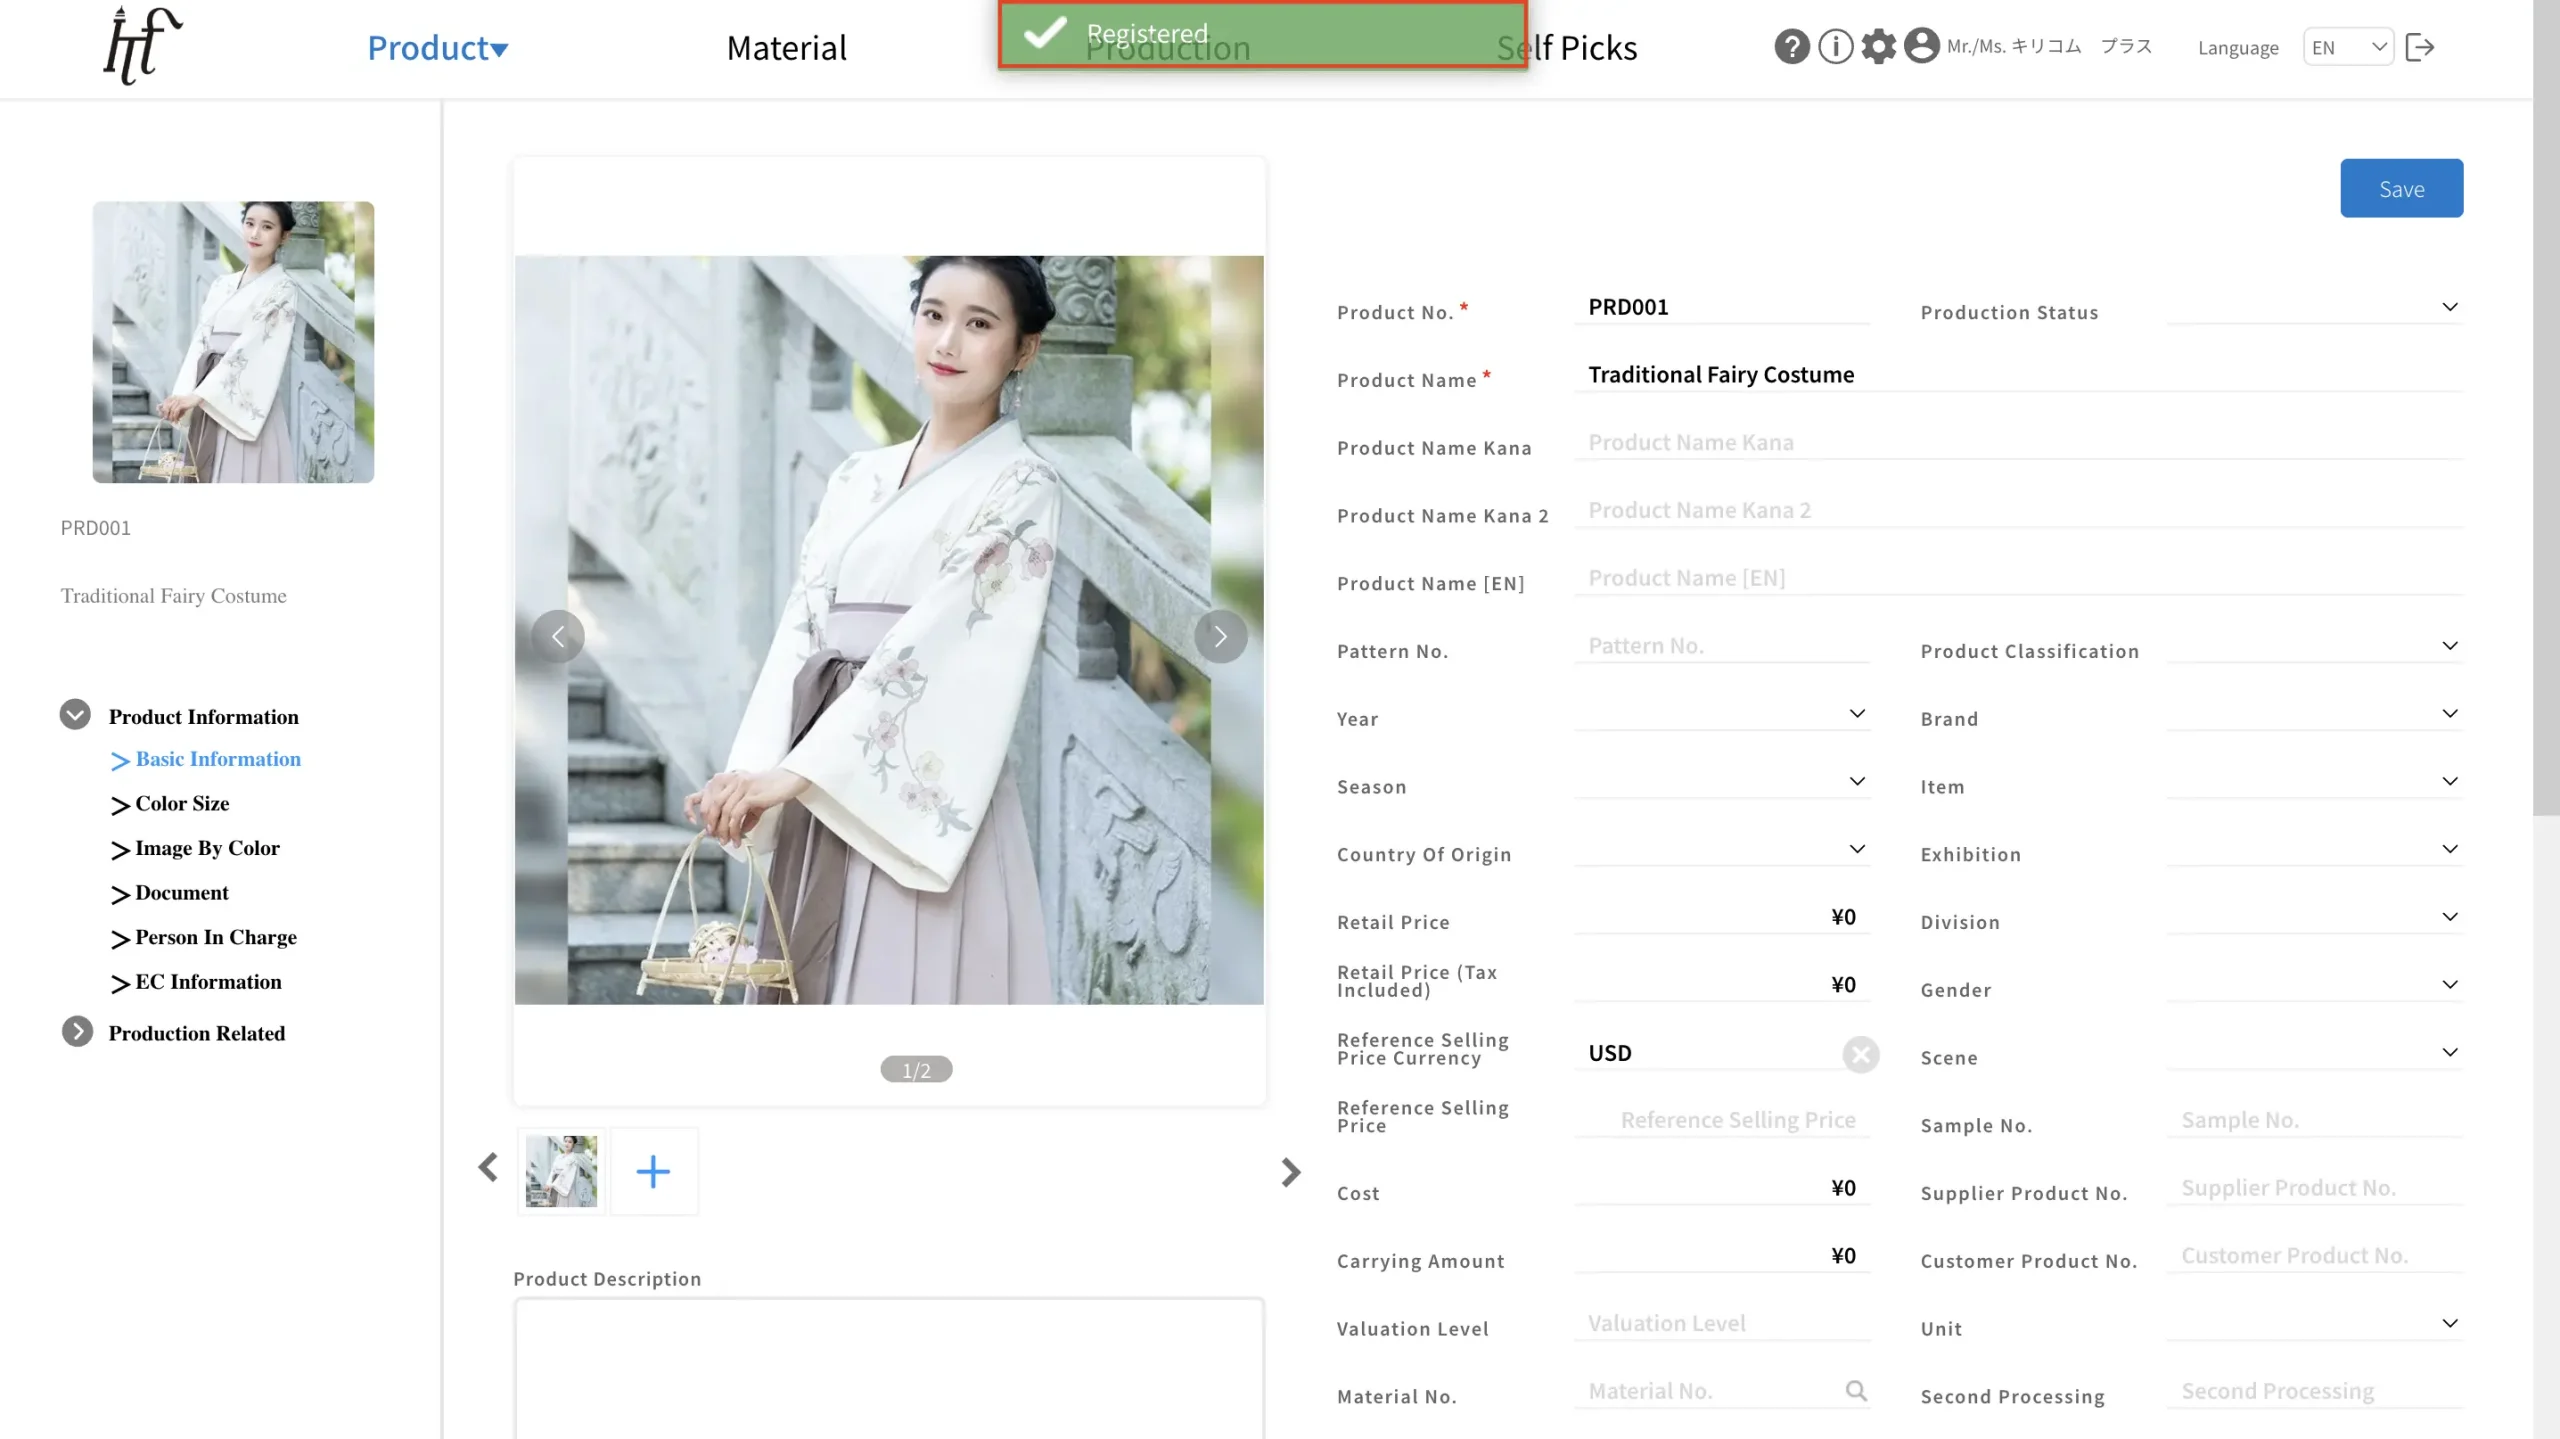
Task: Click the Second Processing field
Action: coord(2314,1391)
